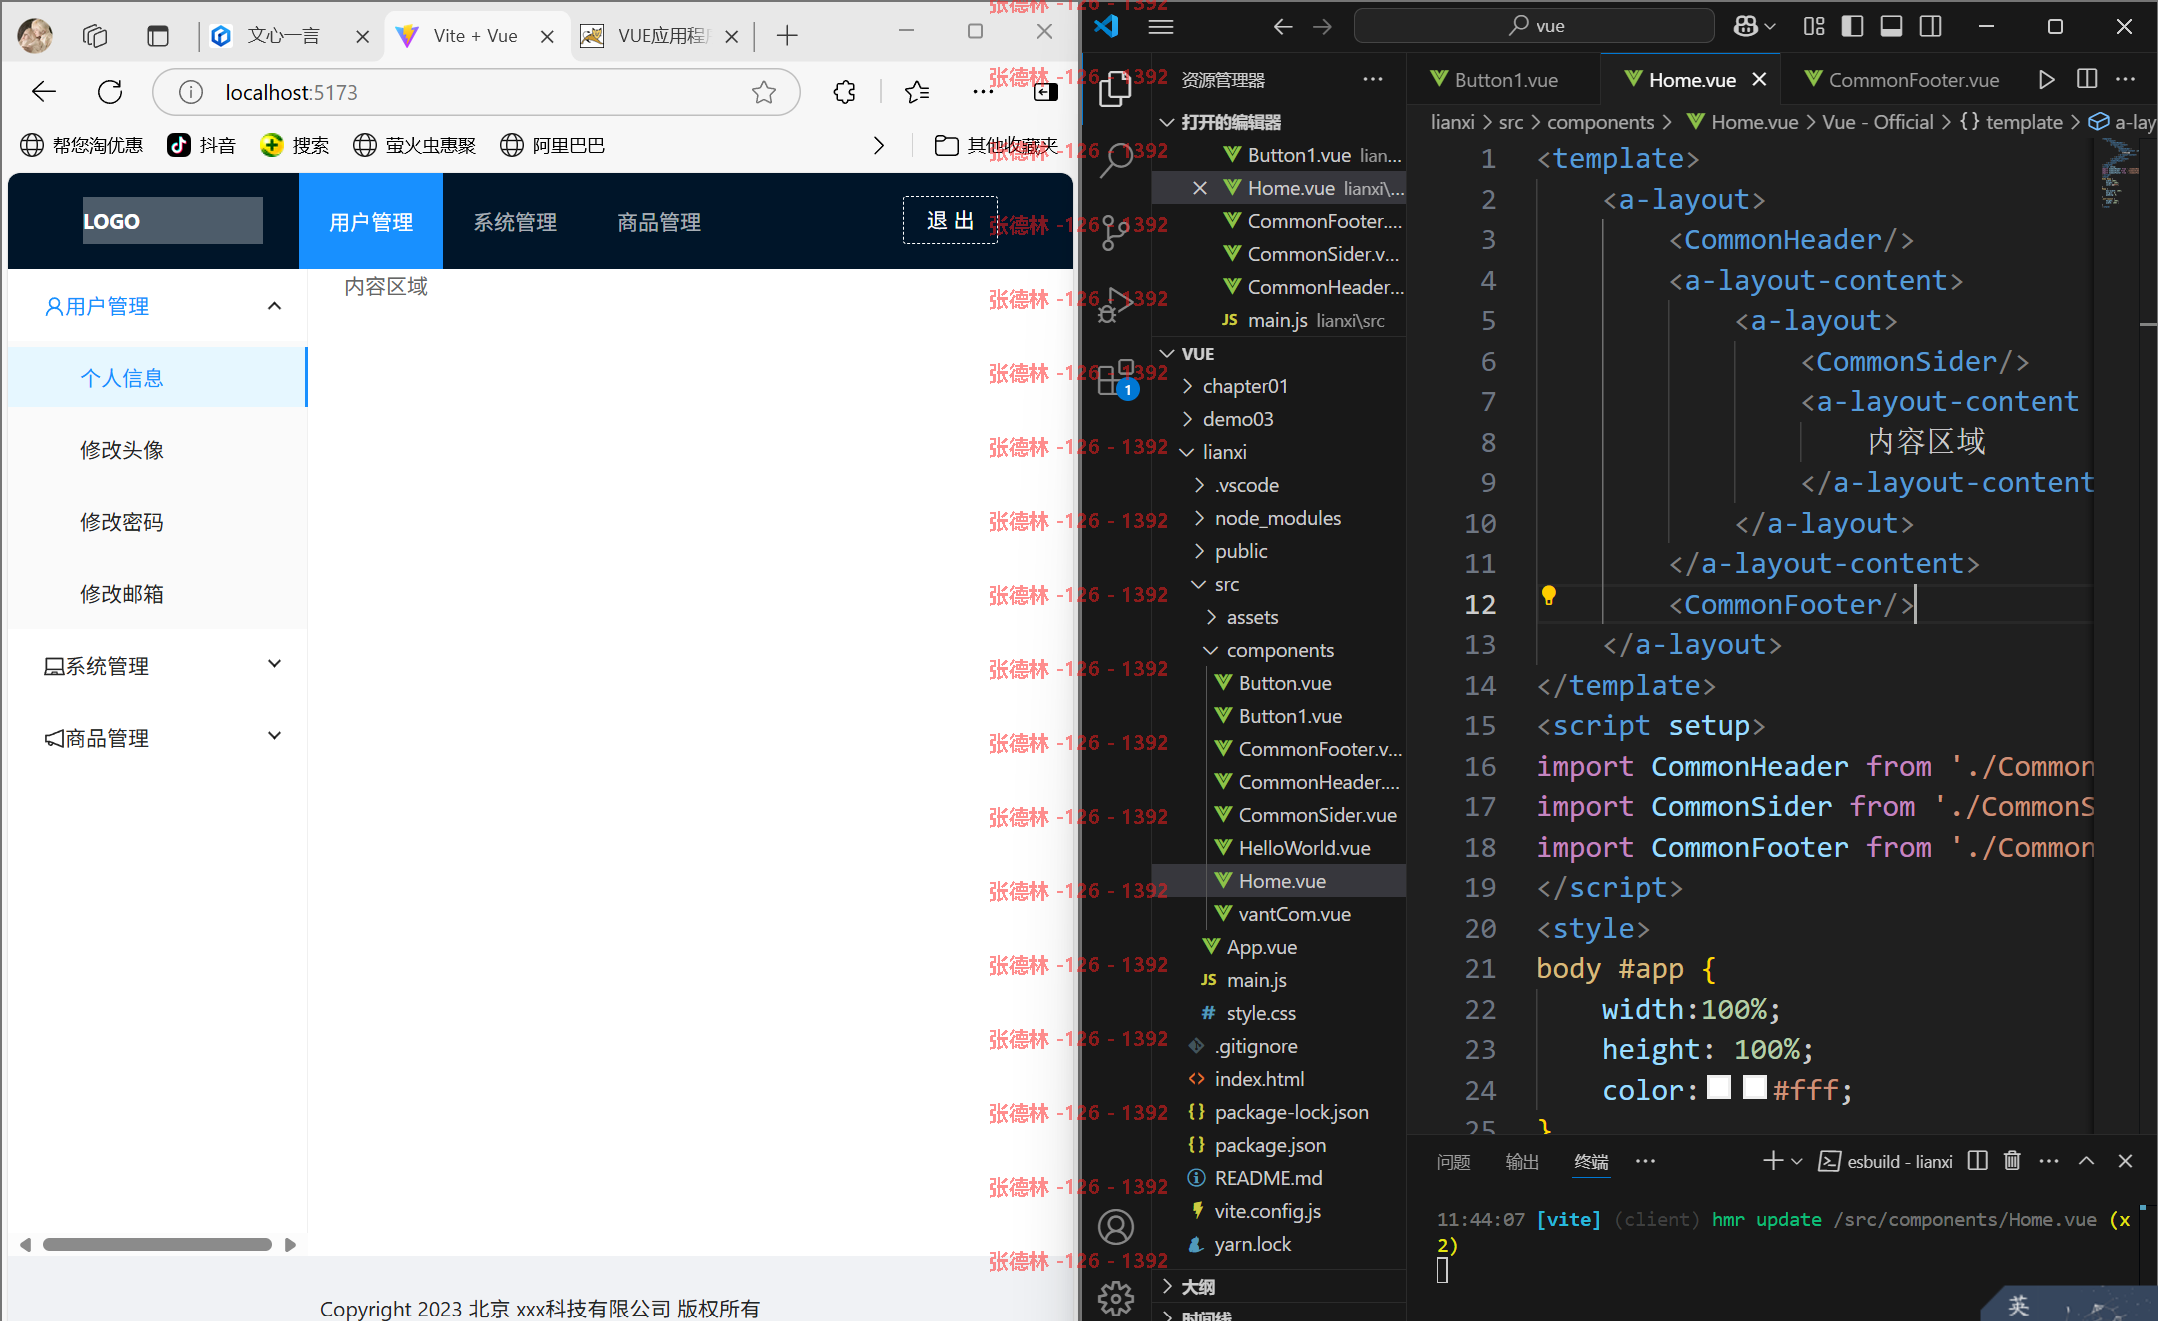Image resolution: width=2158 pixels, height=1321 pixels.
Task: Open the browser favorites list icon
Action: pyautogui.click(x=917, y=92)
